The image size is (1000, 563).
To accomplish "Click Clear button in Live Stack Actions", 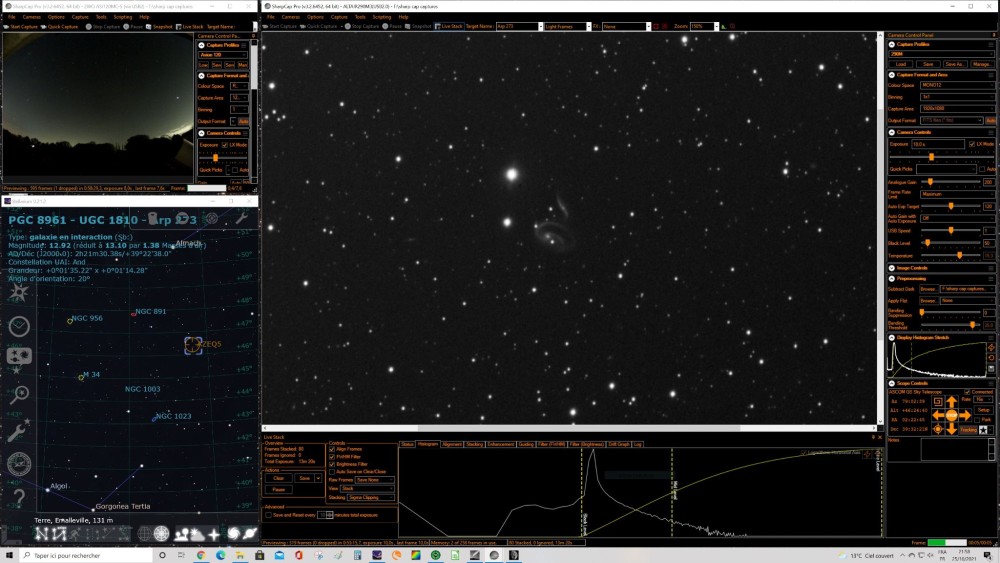I will pos(279,478).
